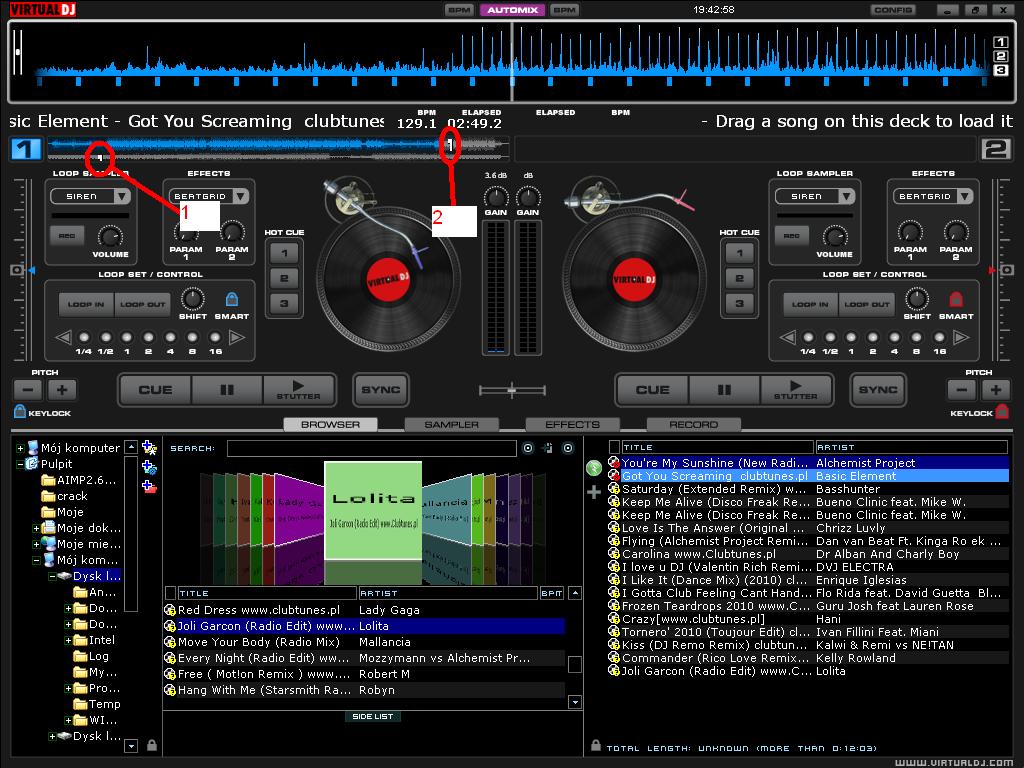Switch to the BROWSER tab
The width and height of the screenshot is (1024, 768).
pyautogui.click(x=330, y=424)
